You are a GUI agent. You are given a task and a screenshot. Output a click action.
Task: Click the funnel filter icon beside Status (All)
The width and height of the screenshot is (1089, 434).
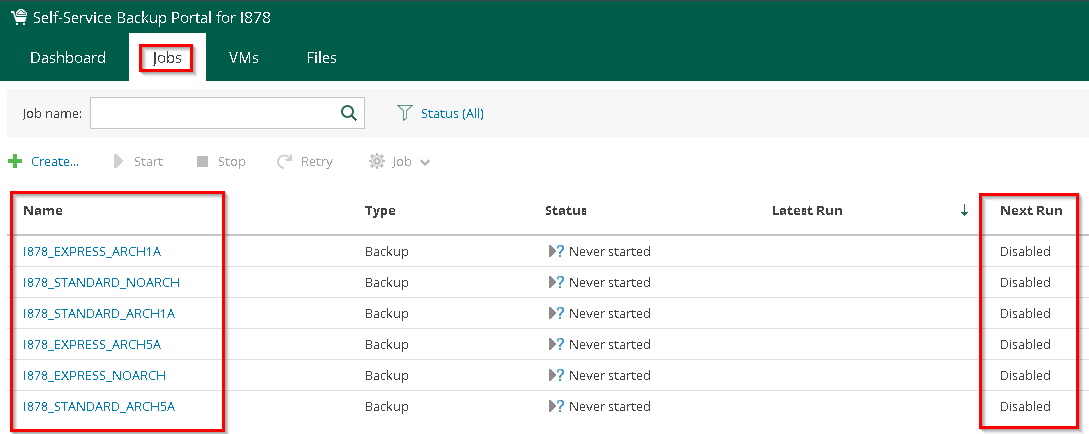(405, 113)
